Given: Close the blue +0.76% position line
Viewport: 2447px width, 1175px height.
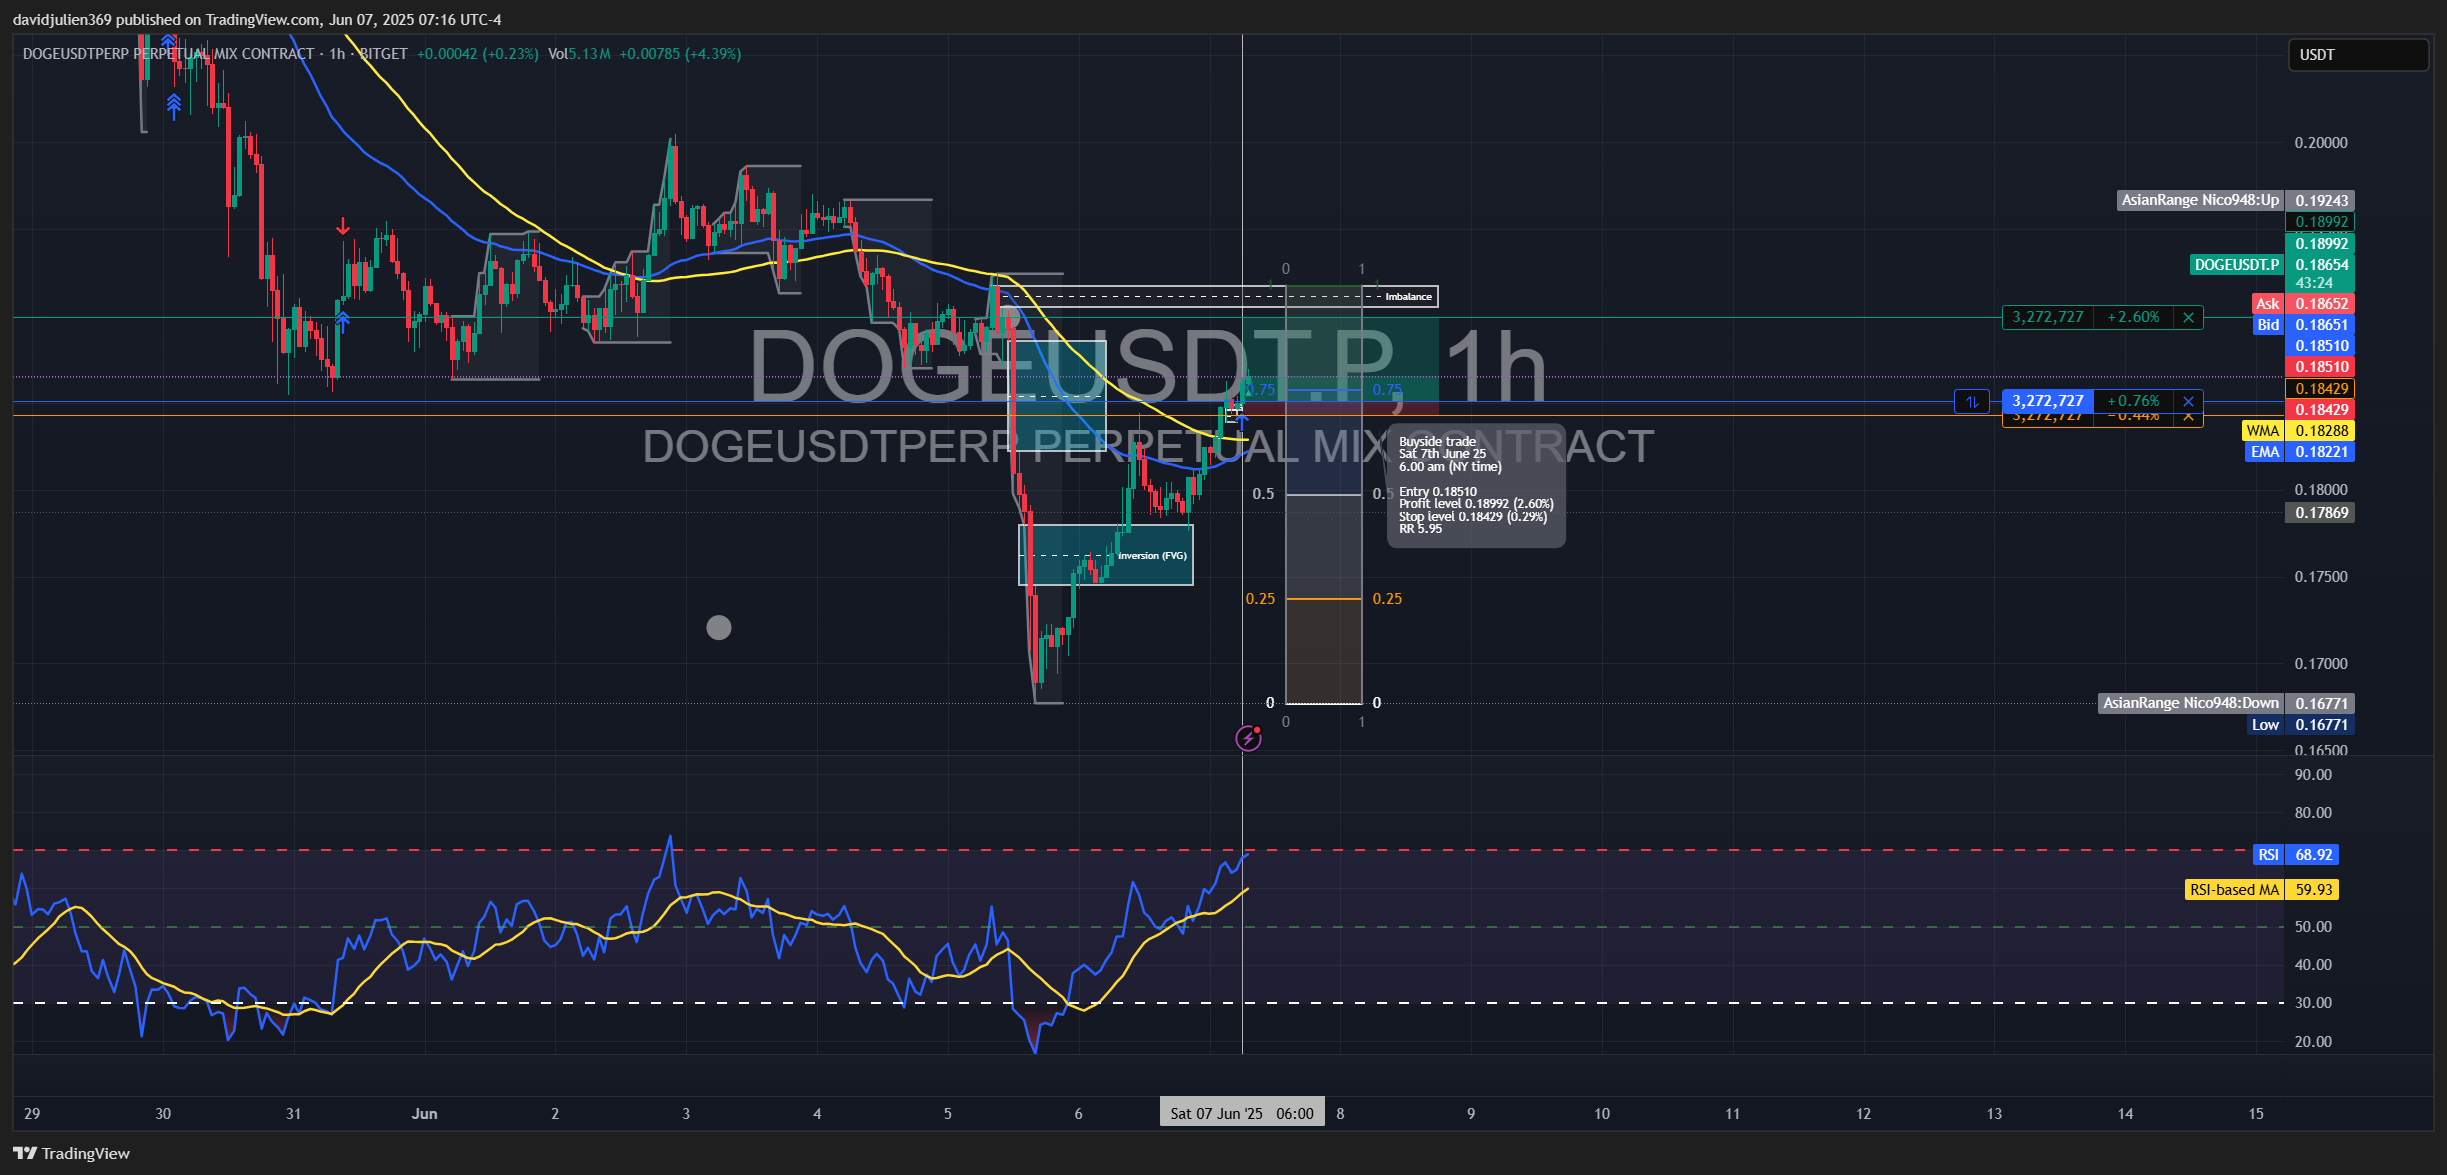Looking at the screenshot, I should tap(2188, 402).
